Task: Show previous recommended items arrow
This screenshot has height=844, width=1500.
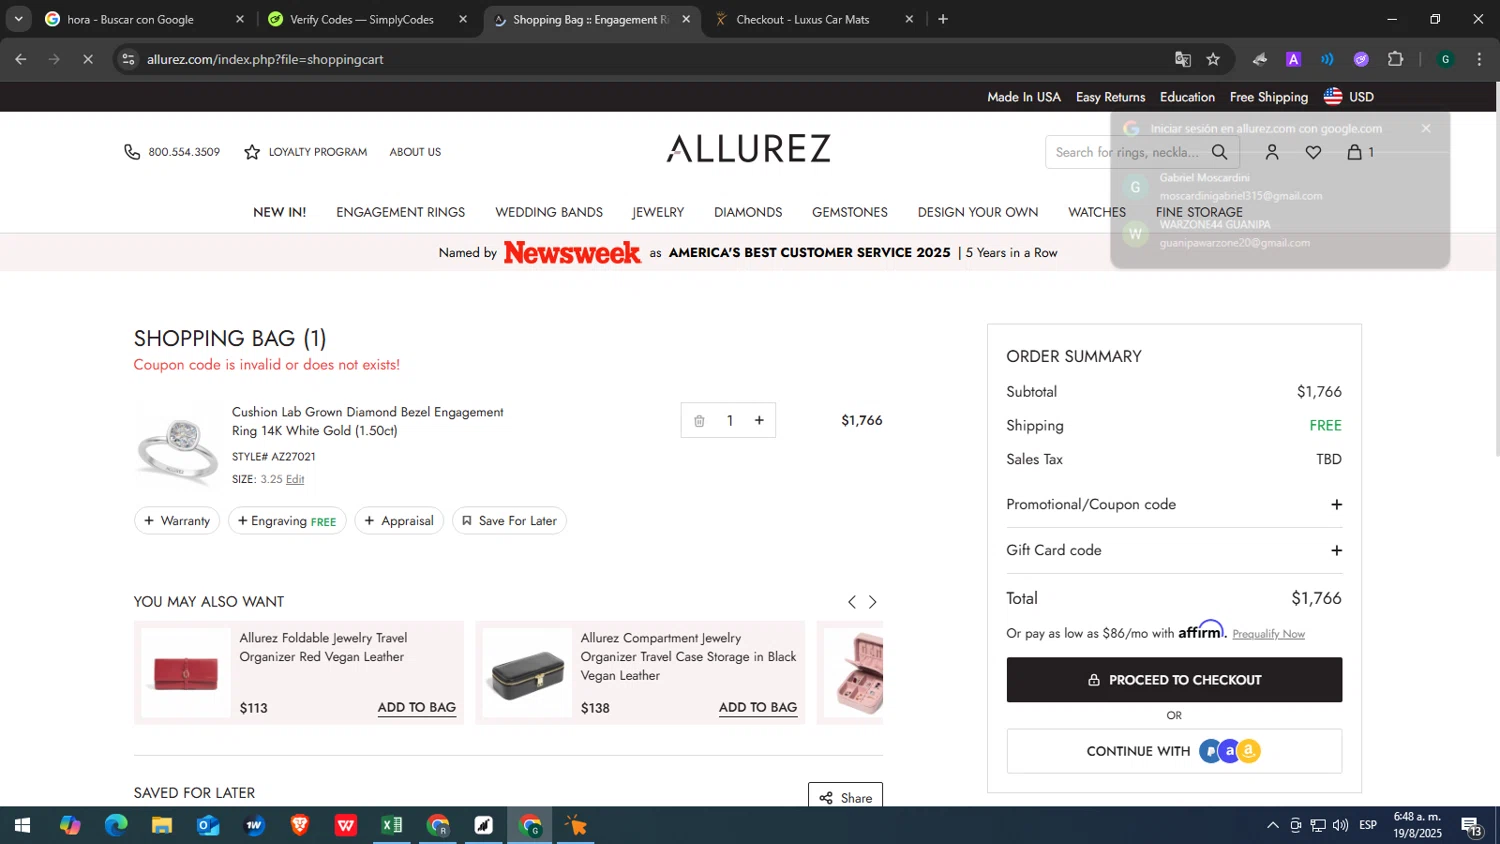Action: coord(852,602)
